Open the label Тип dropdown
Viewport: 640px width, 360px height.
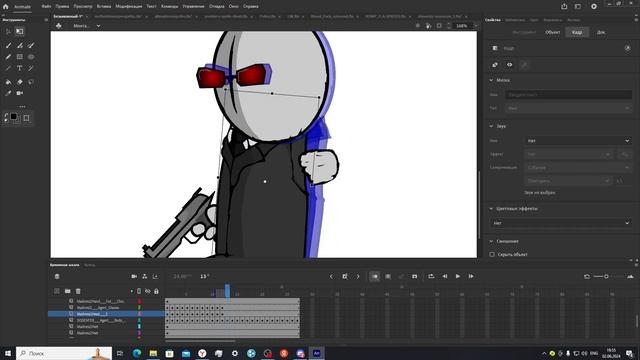tap(569, 108)
